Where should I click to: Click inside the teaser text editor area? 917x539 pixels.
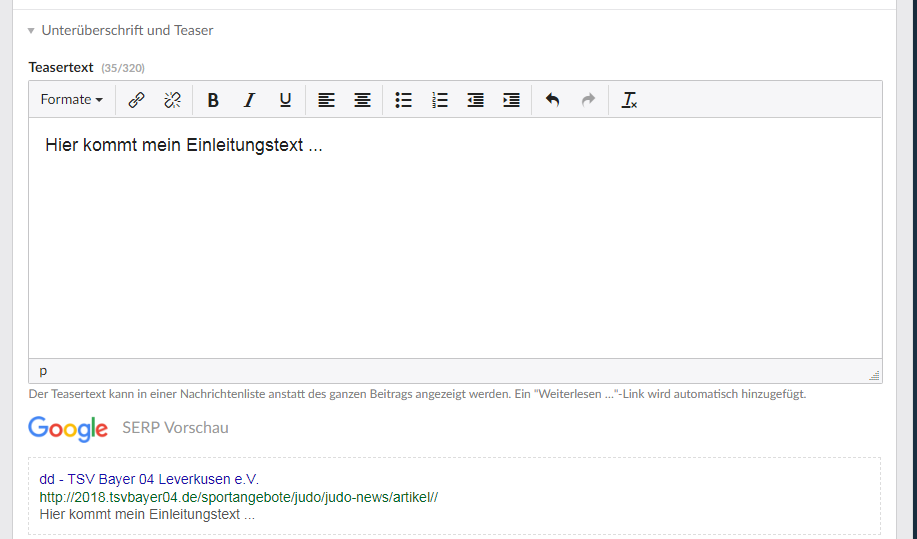point(455,240)
